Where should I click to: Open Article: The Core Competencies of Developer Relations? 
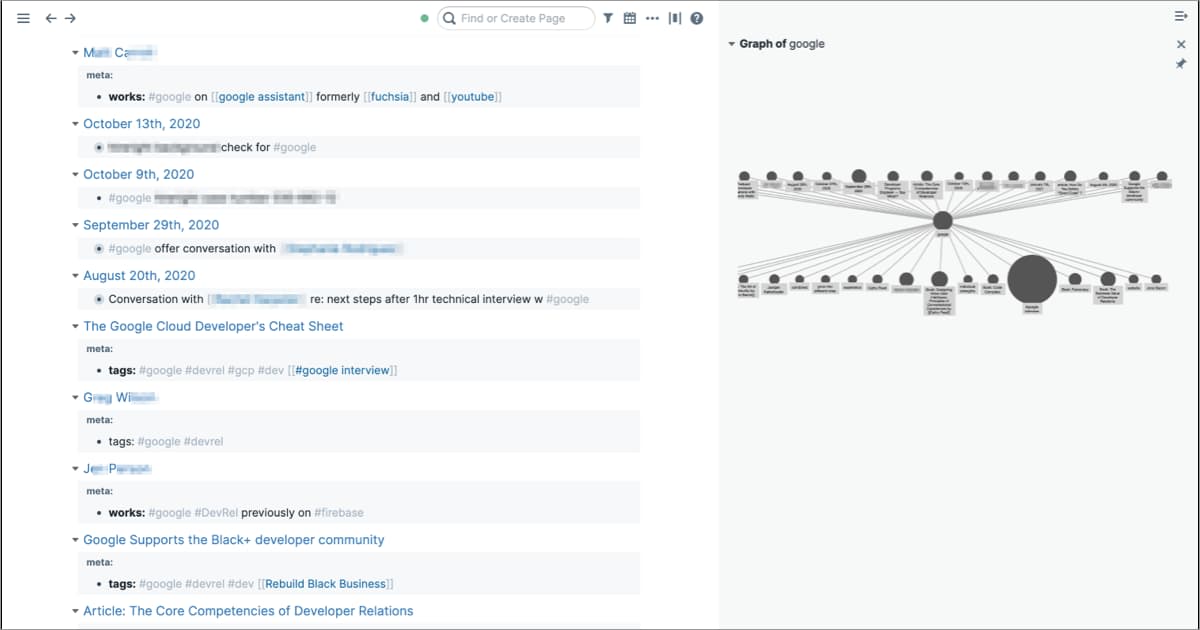pyautogui.click(x=248, y=611)
